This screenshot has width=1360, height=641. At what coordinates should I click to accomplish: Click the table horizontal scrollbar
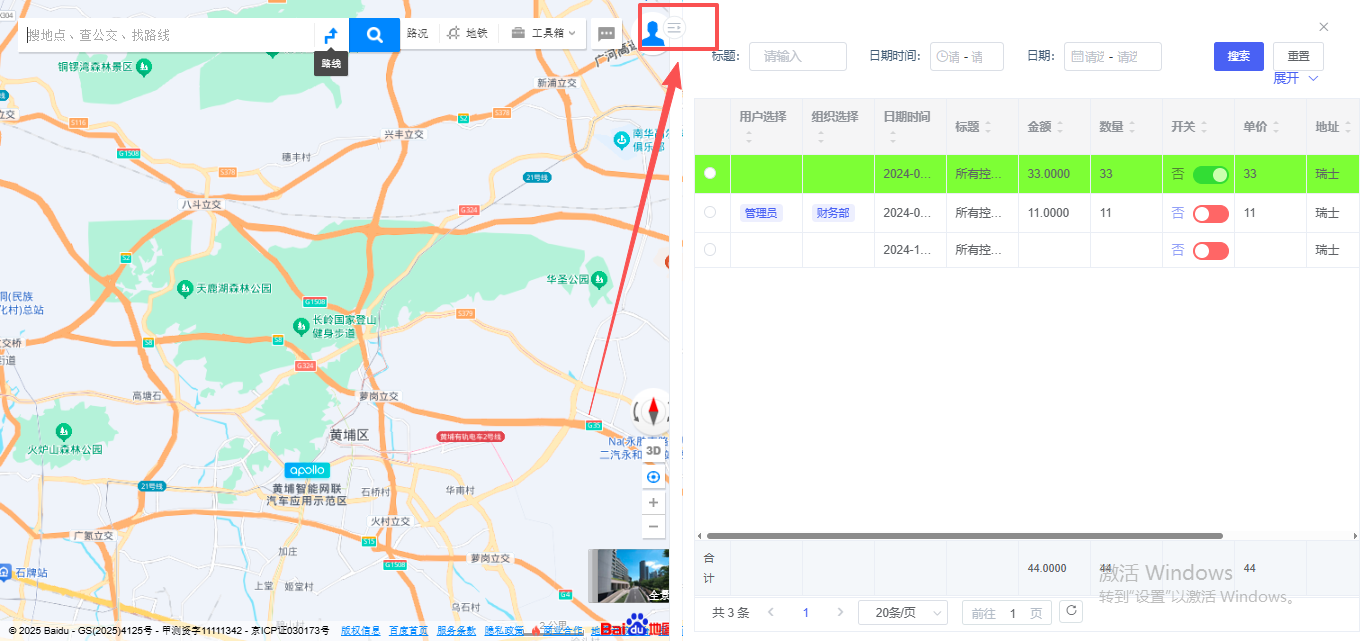click(x=960, y=536)
